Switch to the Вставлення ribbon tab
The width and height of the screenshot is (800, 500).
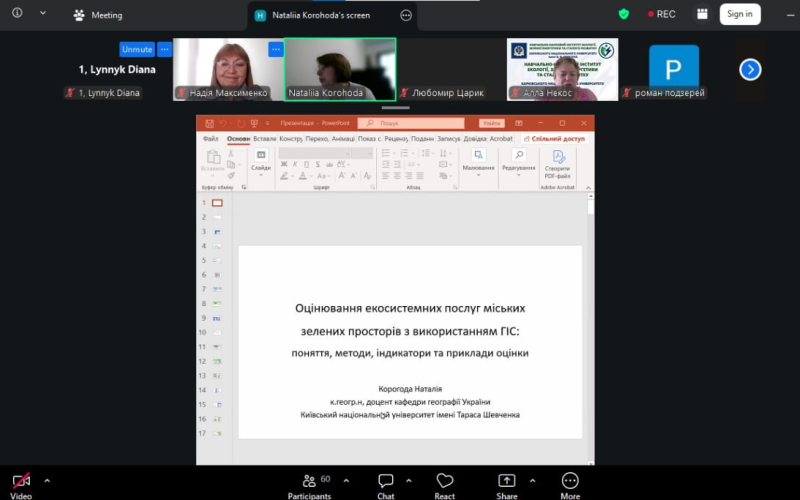click(x=264, y=139)
